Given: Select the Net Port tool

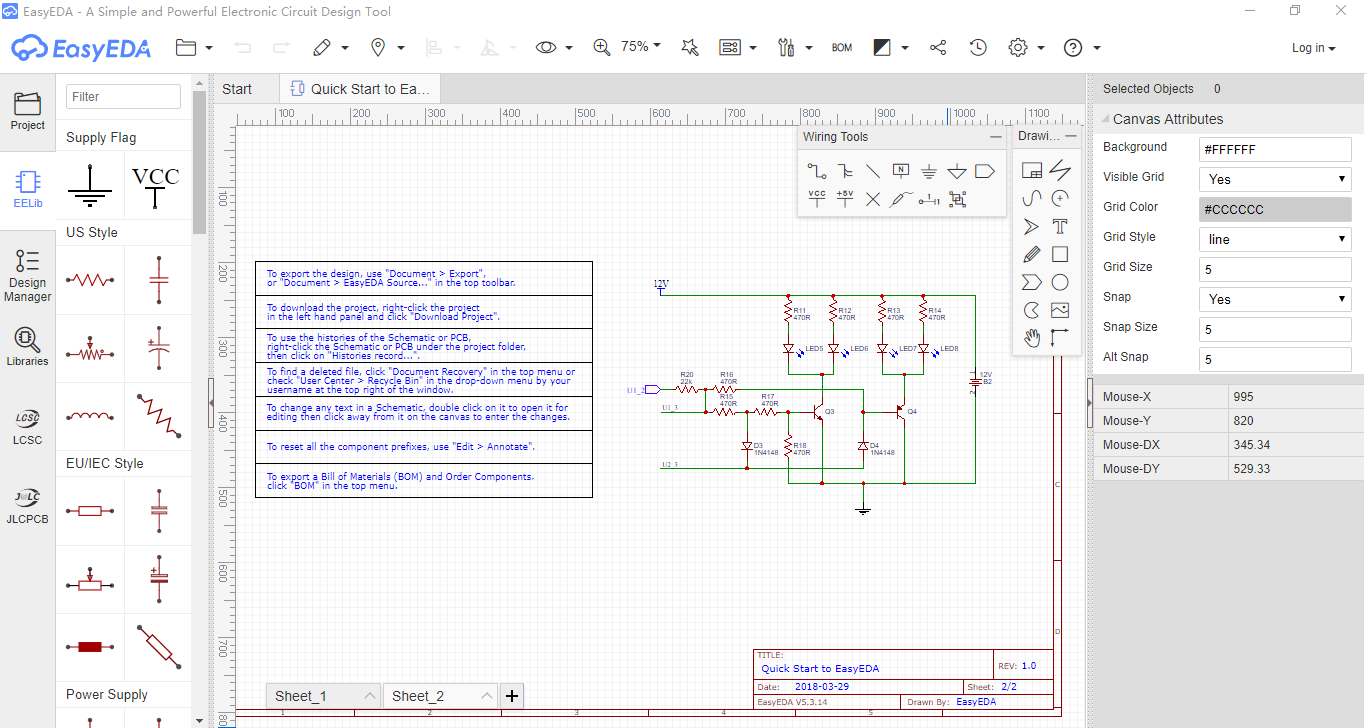Looking at the screenshot, I should click(x=985, y=171).
